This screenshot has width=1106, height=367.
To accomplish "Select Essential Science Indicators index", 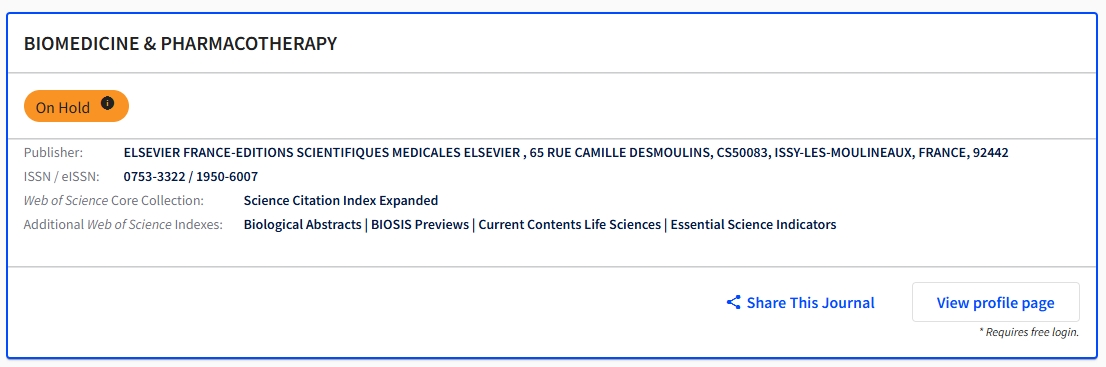I will pos(753,224).
